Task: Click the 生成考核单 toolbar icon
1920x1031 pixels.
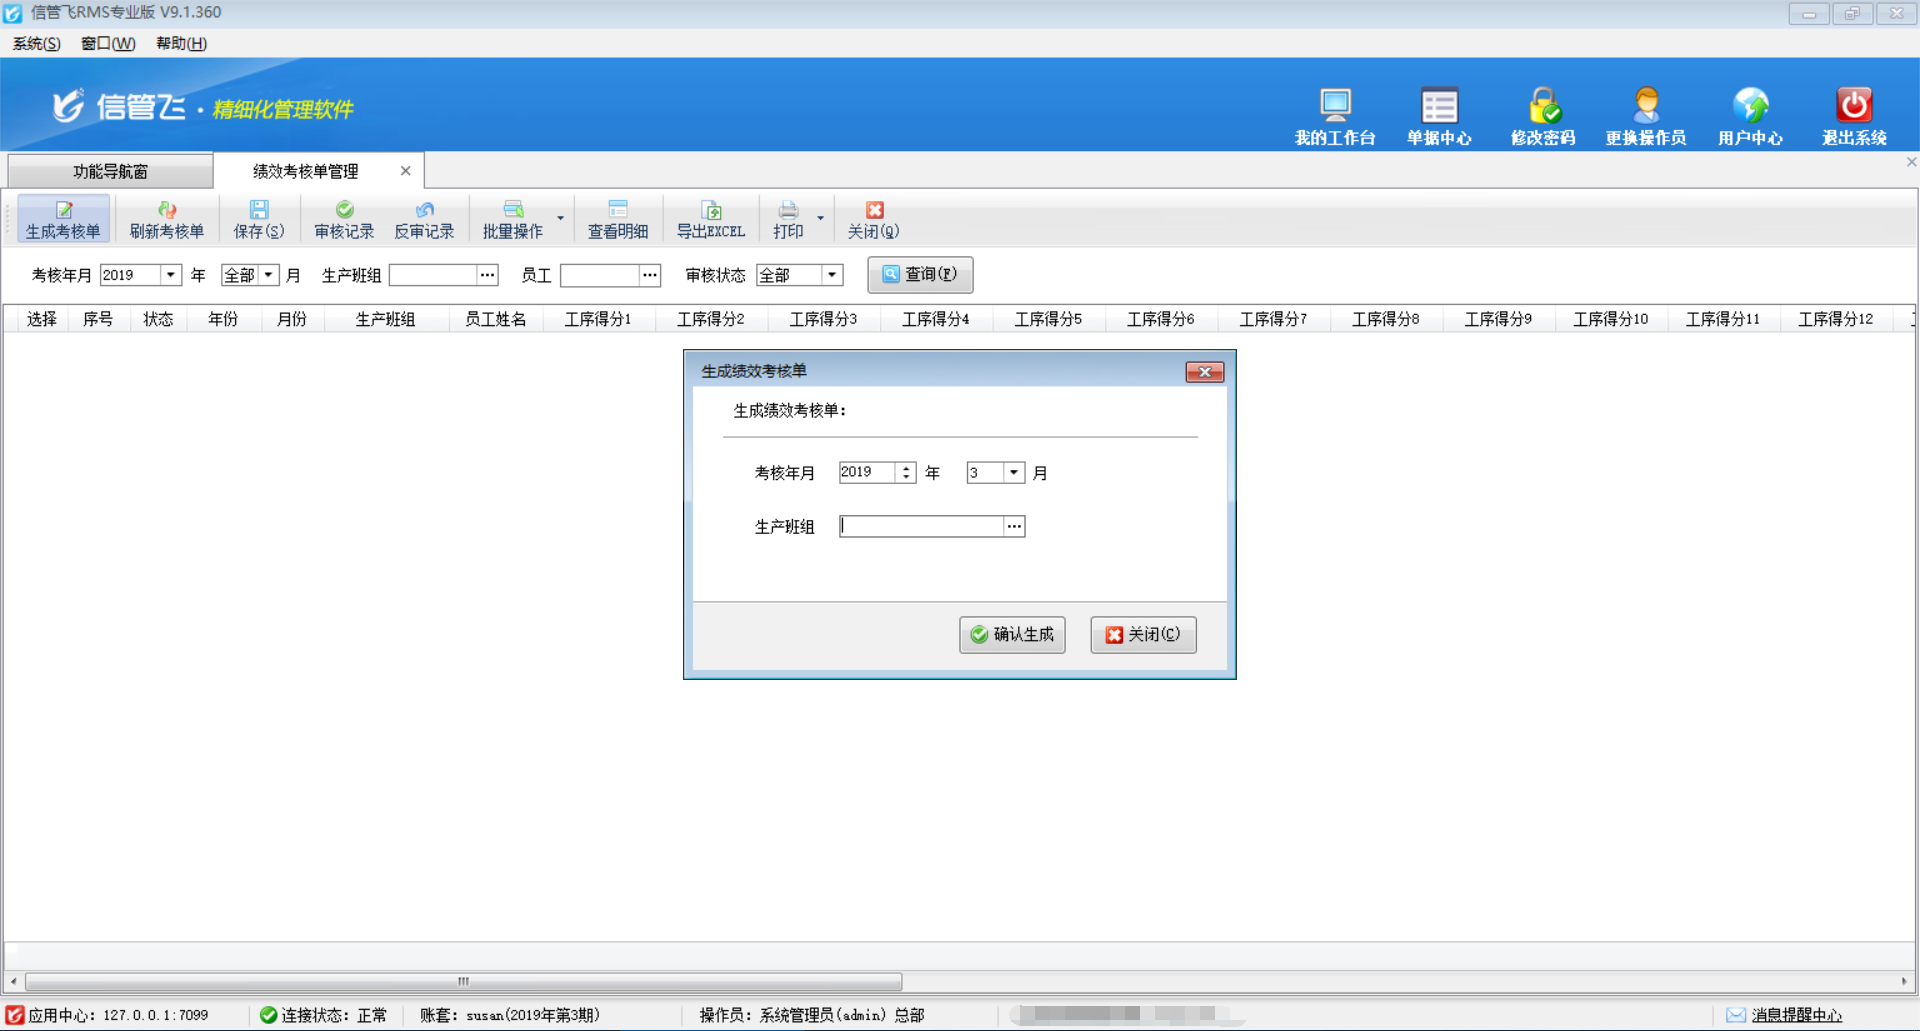Action: point(63,210)
